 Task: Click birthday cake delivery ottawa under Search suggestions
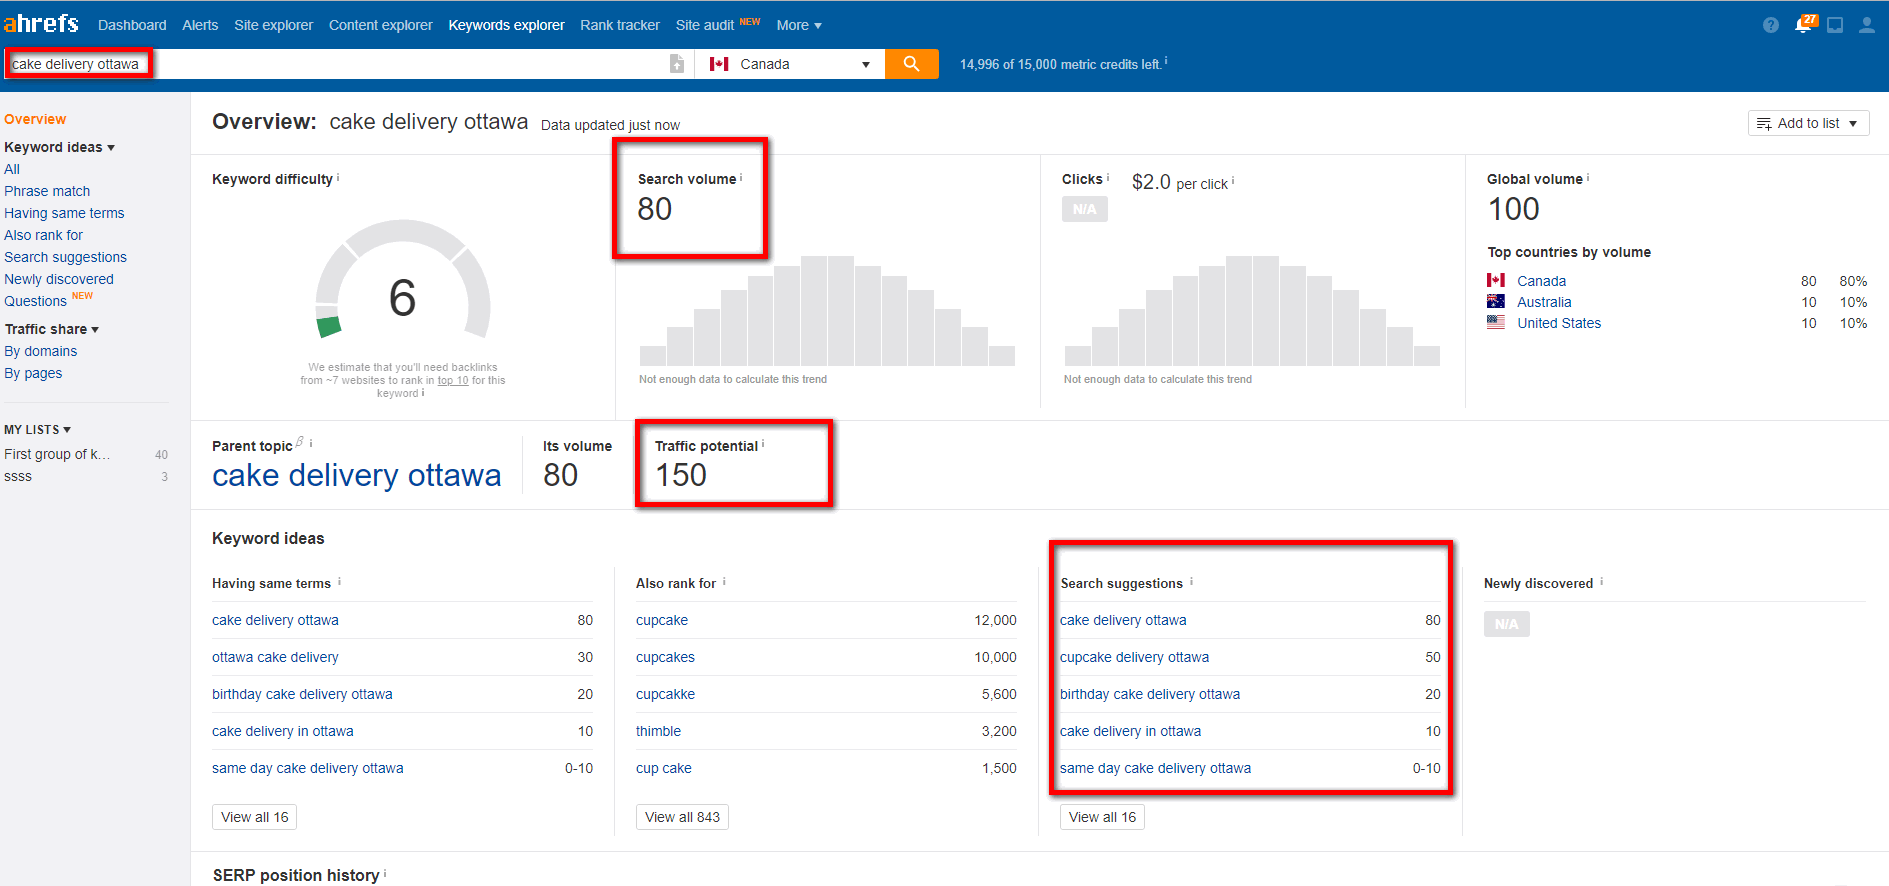tap(1150, 694)
